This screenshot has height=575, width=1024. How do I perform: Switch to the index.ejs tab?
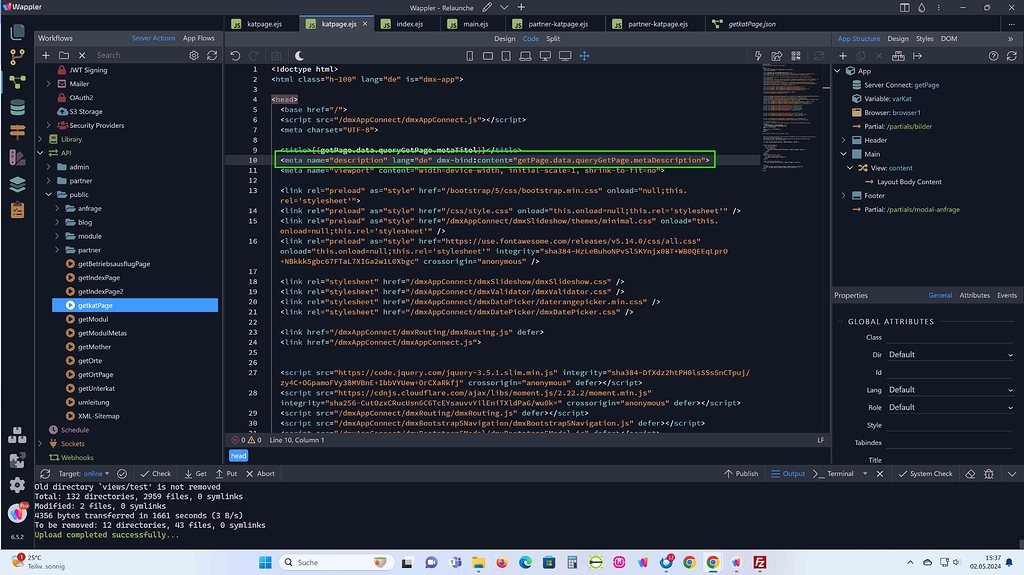(x=410, y=23)
